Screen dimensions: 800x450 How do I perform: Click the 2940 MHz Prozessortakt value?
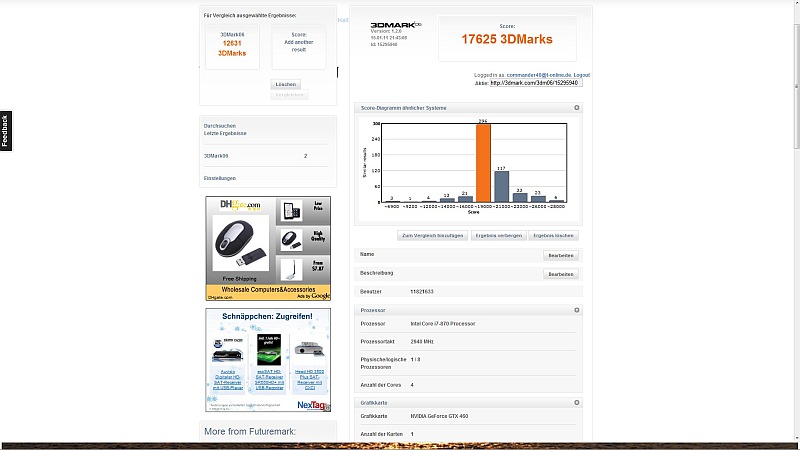click(x=422, y=342)
